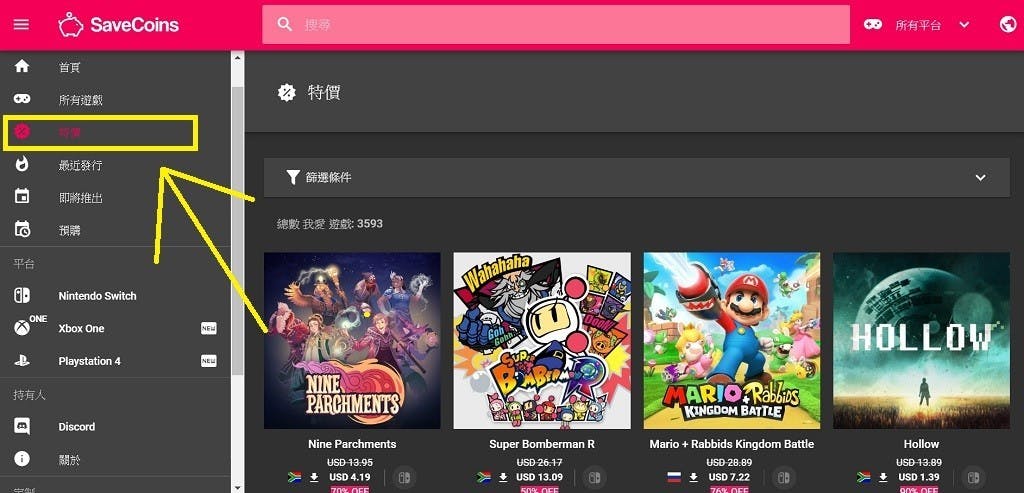Click the NEW badge beside Playstation 4
Screen dimensions: 1024x493
coord(208,361)
